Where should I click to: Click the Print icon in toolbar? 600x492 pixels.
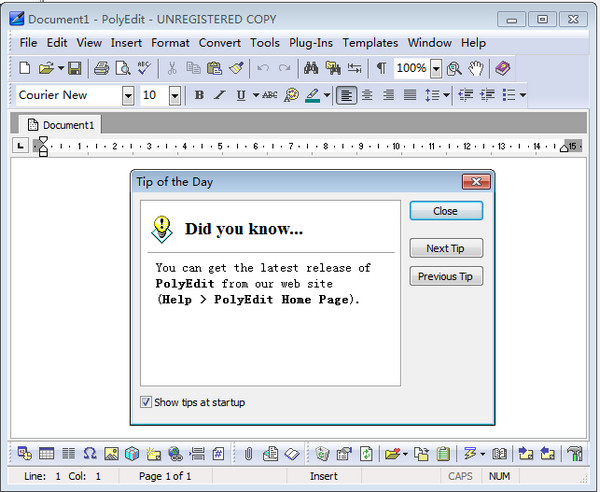tap(101, 68)
